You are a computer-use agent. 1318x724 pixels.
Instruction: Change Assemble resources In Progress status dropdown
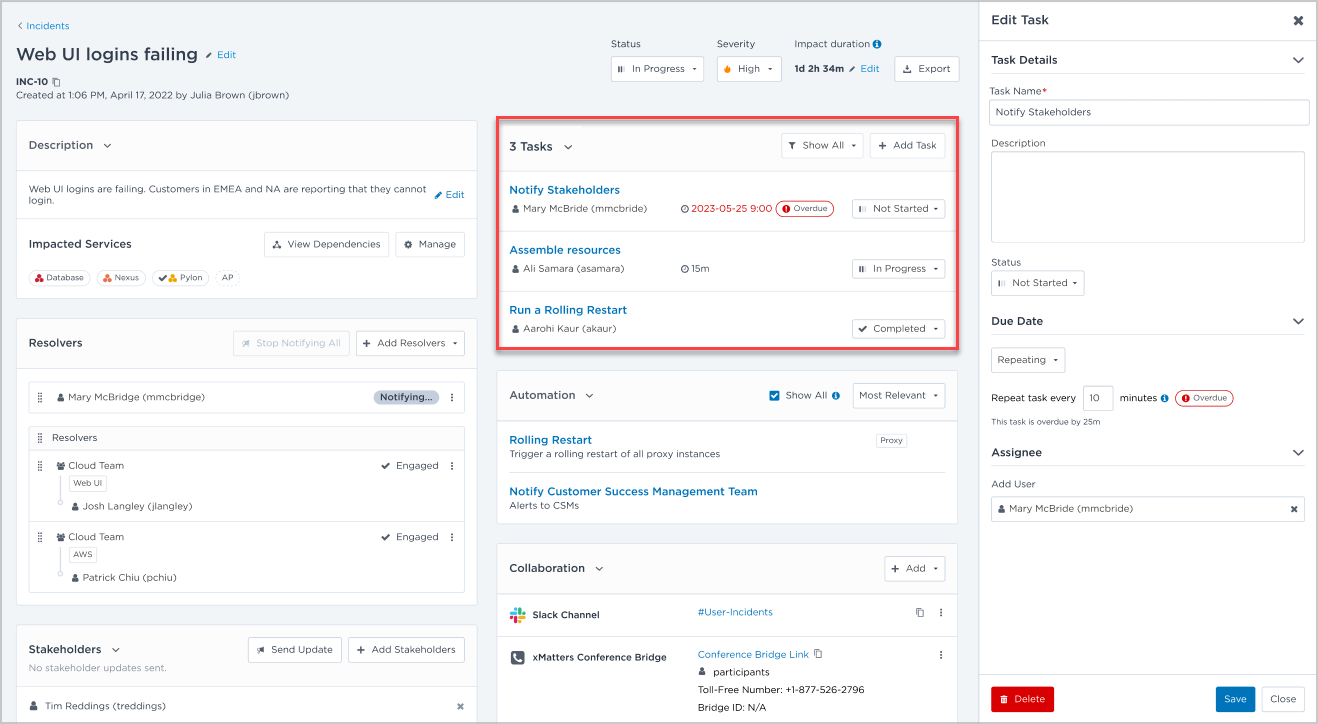(898, 269)
